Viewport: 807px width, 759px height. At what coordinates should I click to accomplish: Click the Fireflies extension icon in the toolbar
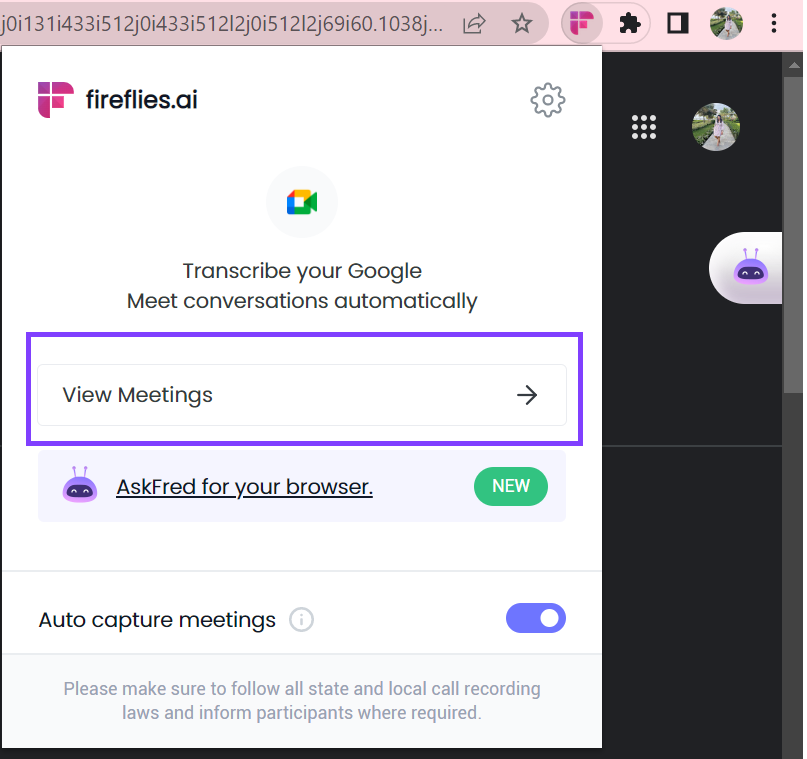click(x=581, y=23)
